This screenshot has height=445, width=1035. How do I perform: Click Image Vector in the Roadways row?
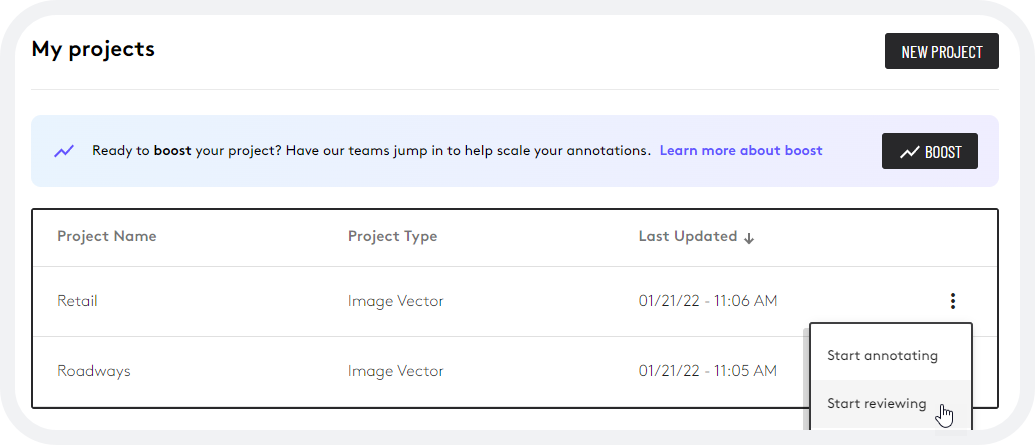pos(395,371)
